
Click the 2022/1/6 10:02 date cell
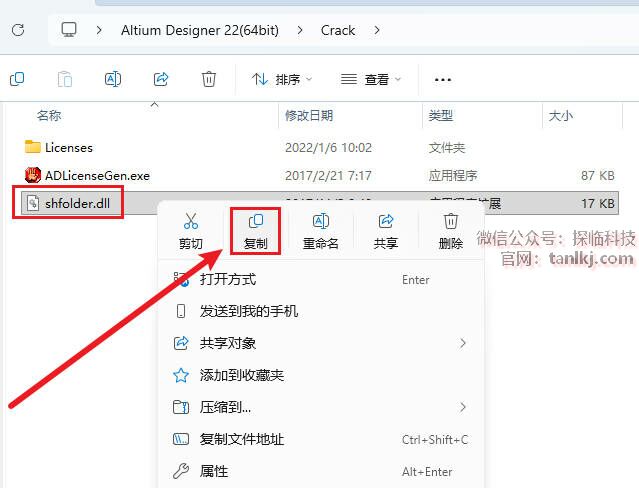coord(328,148)
